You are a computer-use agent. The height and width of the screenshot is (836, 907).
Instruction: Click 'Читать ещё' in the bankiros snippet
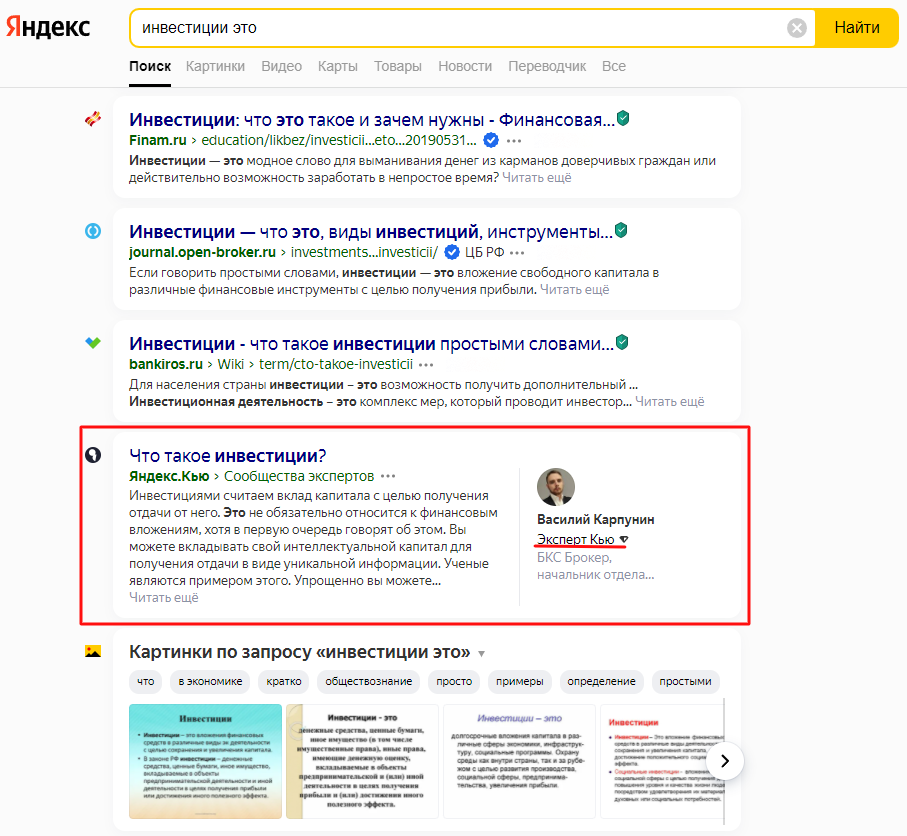pyautogui.click(x=670, y=402)
